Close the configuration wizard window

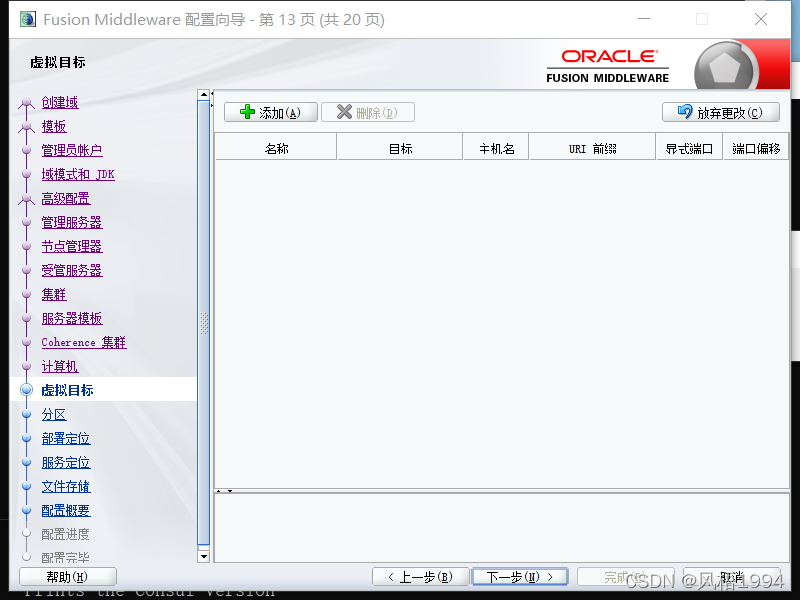click(761, 19)
